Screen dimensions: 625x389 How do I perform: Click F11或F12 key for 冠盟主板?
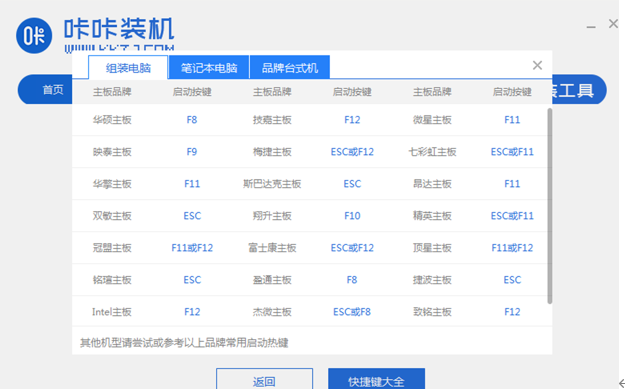[192, 248]
